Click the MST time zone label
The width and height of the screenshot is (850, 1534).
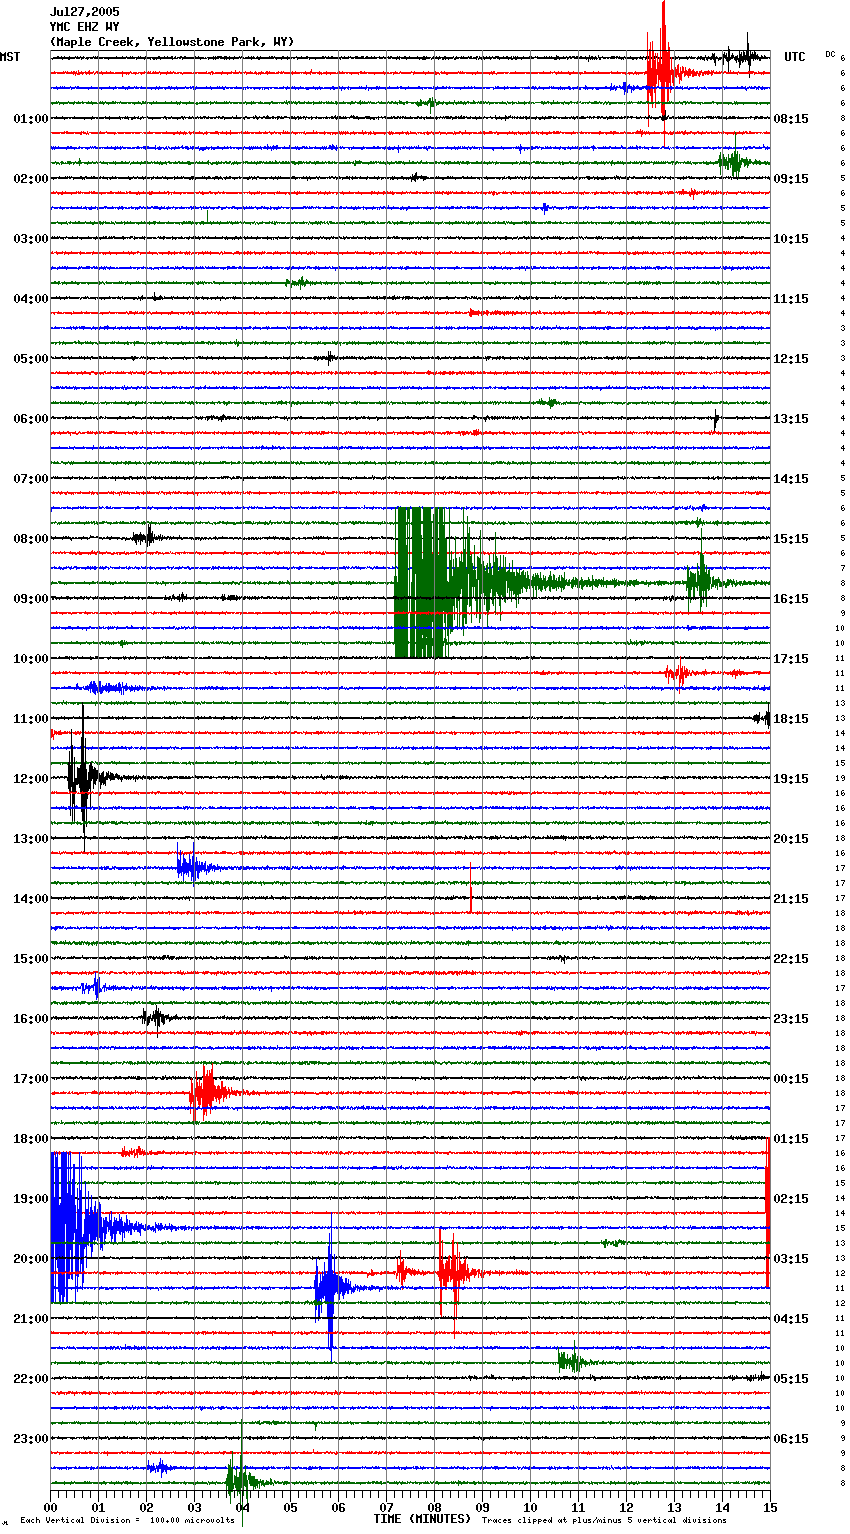10,57
